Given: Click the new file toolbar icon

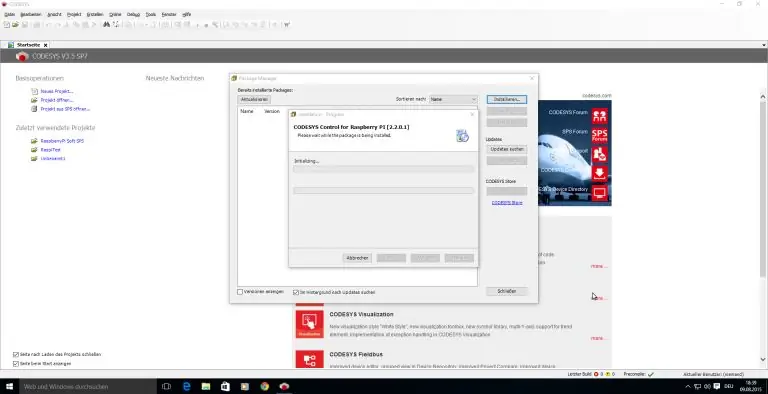Looking at the screenshot, I should (x=7, y=25).
